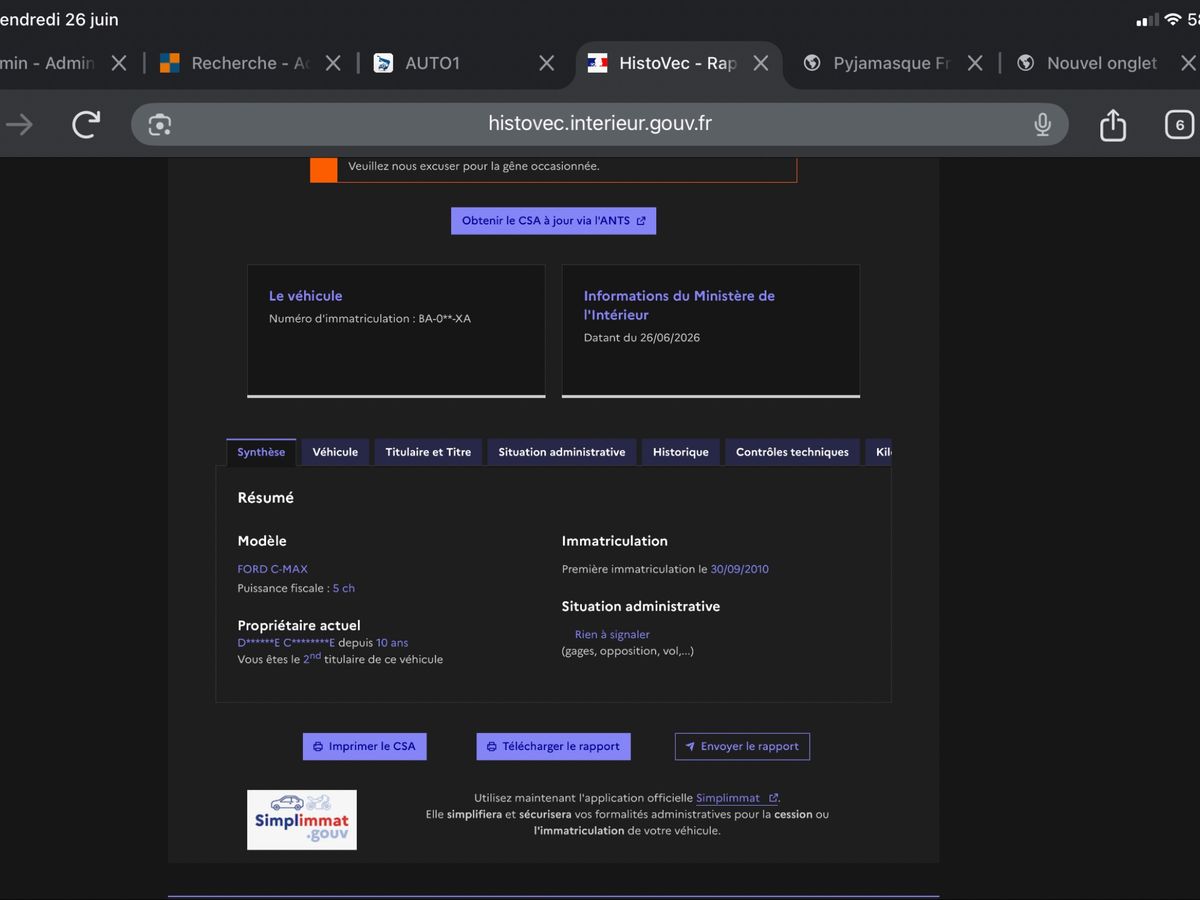This screenshot has width=1200, height=900.
Task: Click Obtenir le CSA à jour via l'ANTS
Action: click(553, 221)
